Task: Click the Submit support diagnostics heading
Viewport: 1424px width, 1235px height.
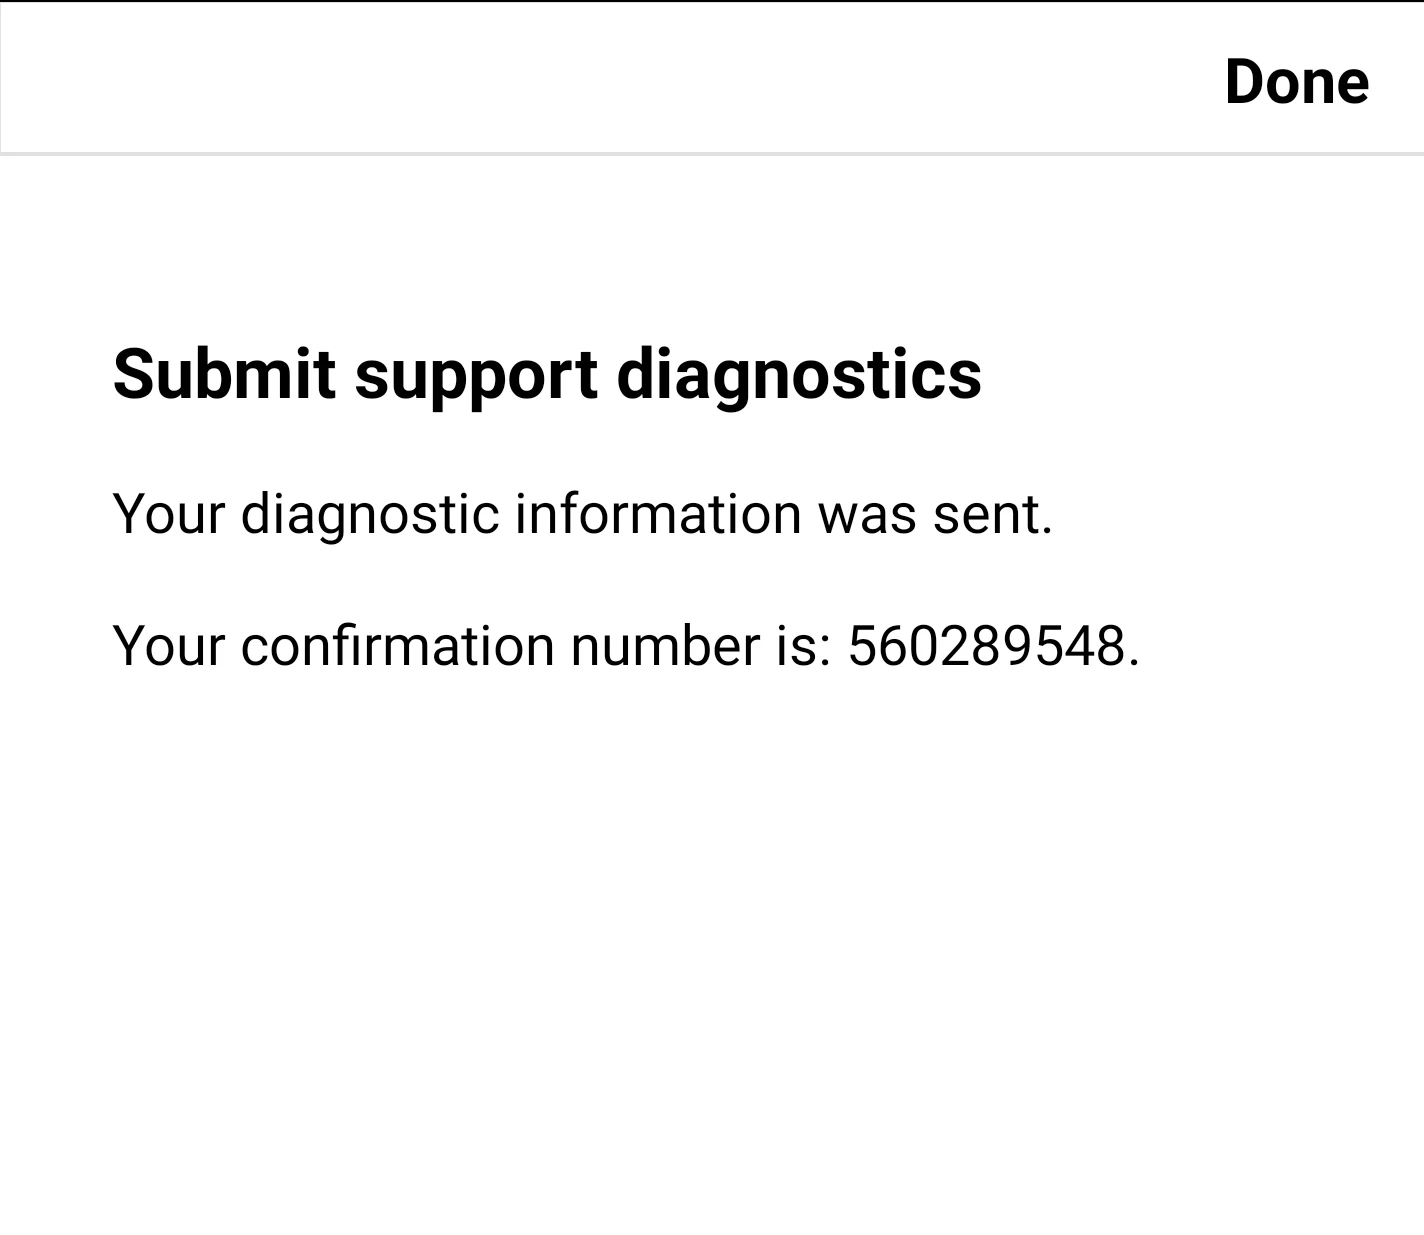Action: coord(548,376)
